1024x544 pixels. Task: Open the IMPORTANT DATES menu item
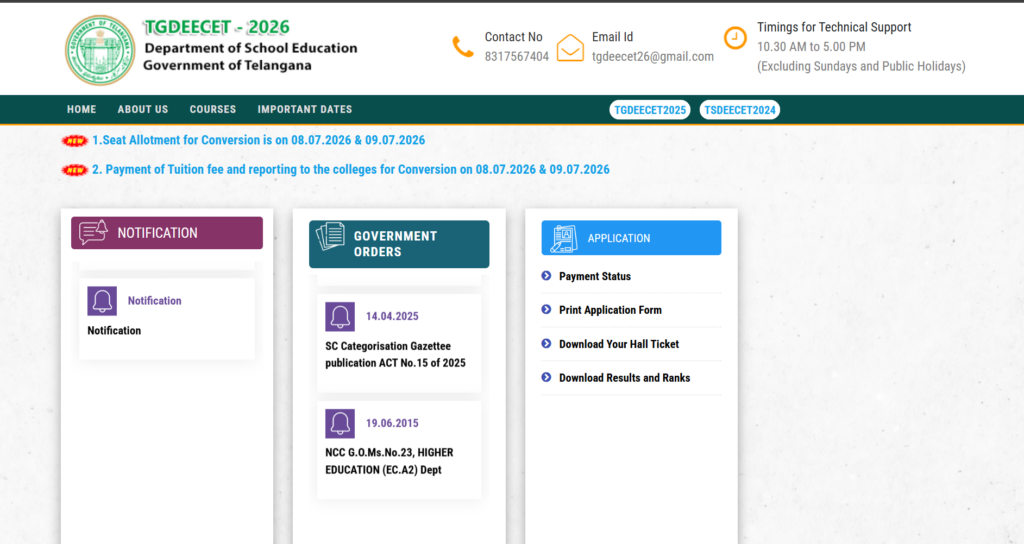[305, 110]
